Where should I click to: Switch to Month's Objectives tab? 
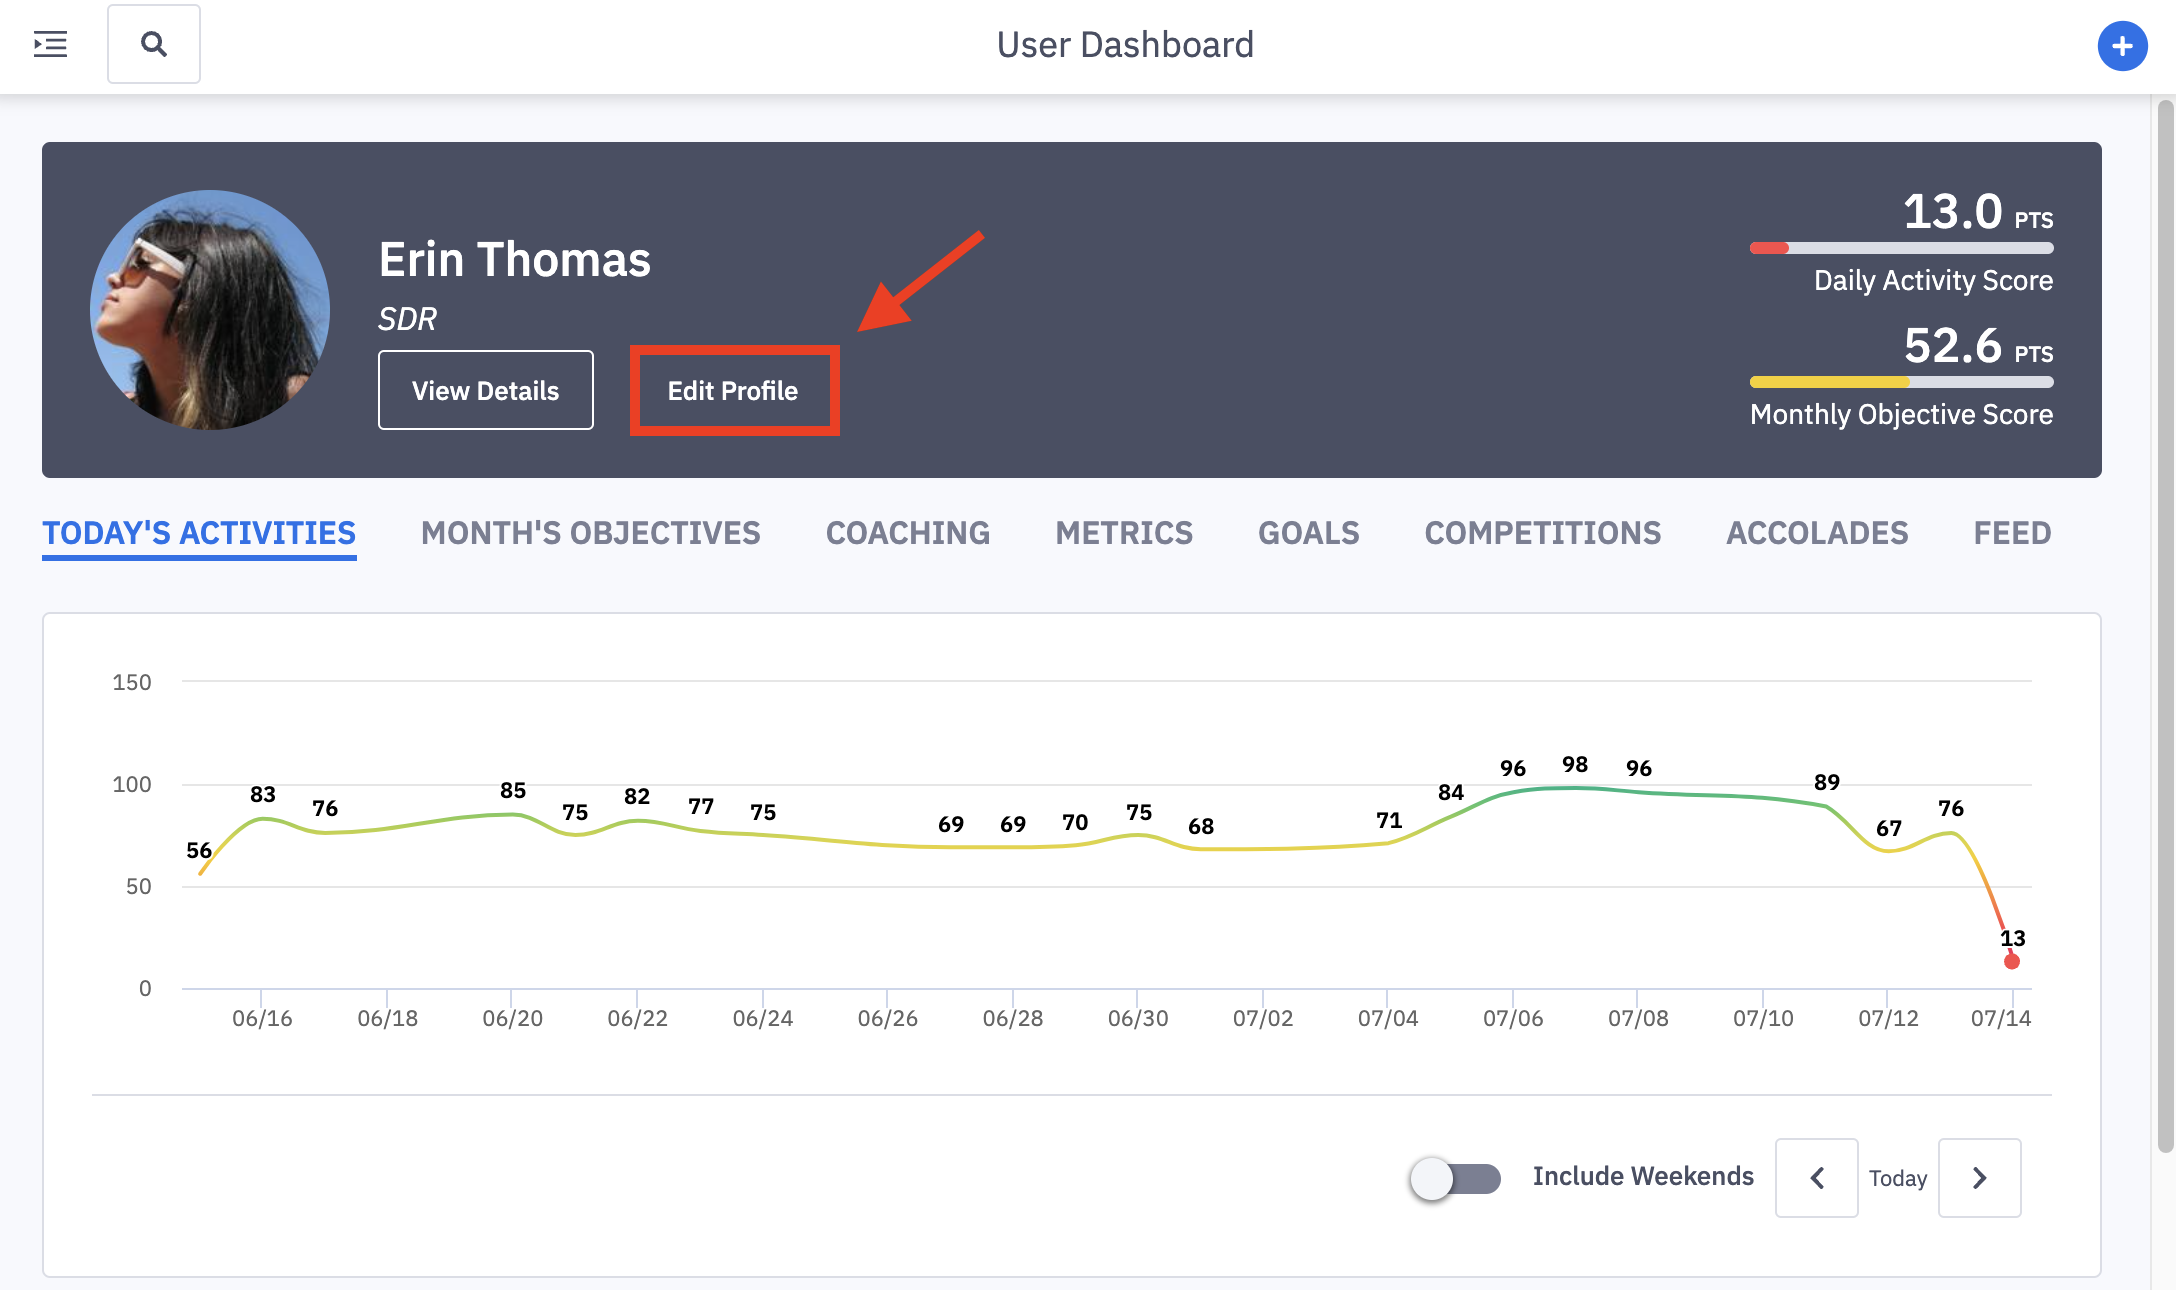coord(590,533)
